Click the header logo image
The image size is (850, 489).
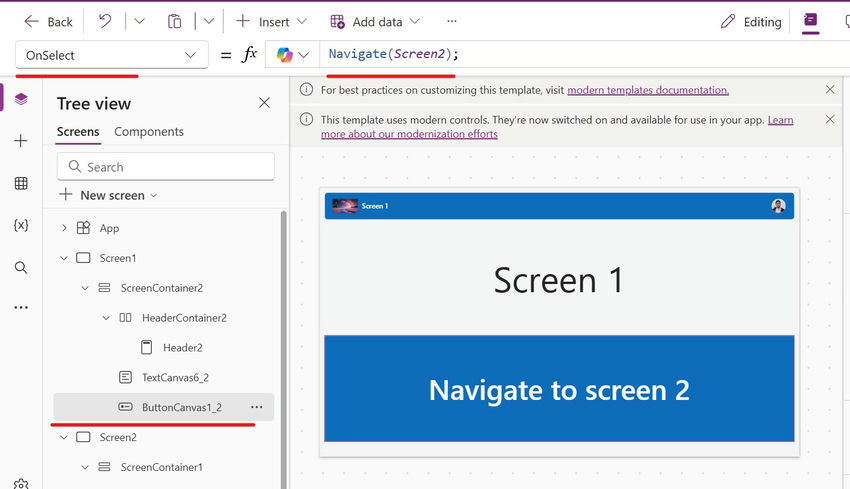click(x=345, y=206)
